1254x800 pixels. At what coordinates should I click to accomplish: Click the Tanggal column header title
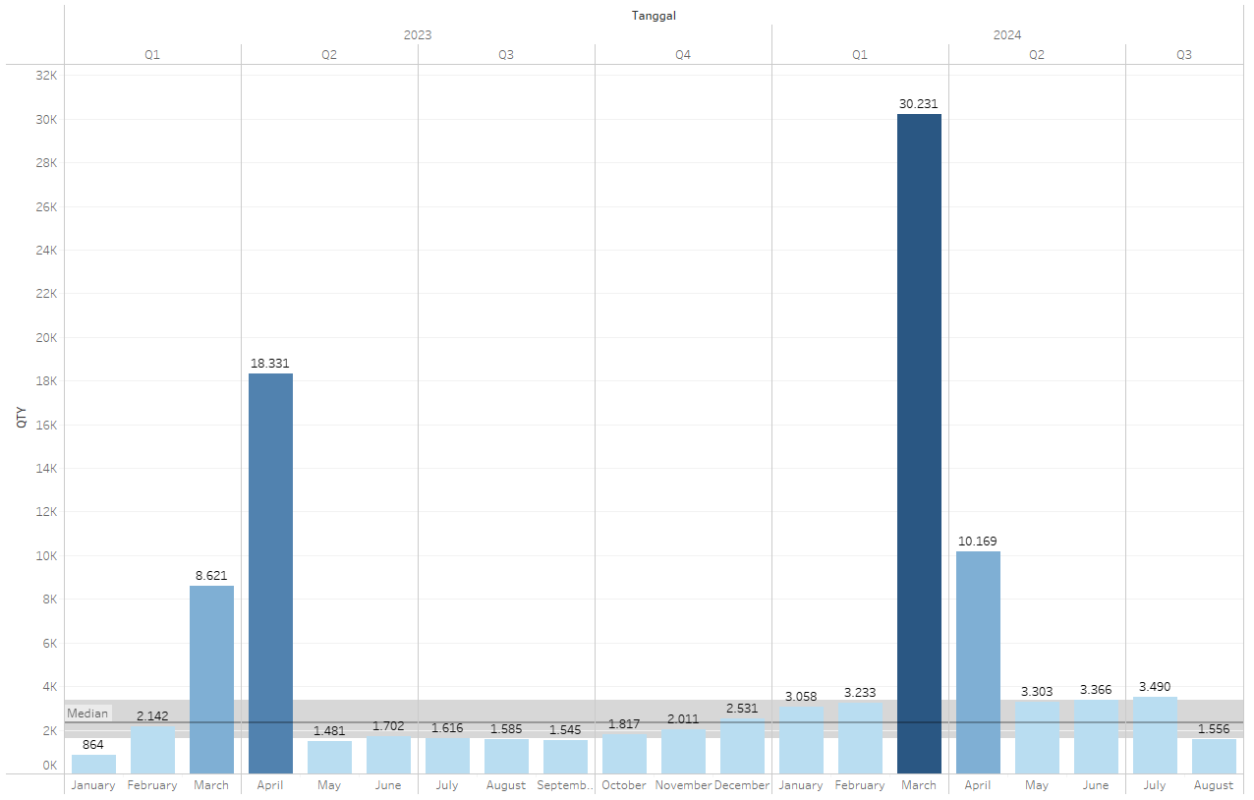655,15
